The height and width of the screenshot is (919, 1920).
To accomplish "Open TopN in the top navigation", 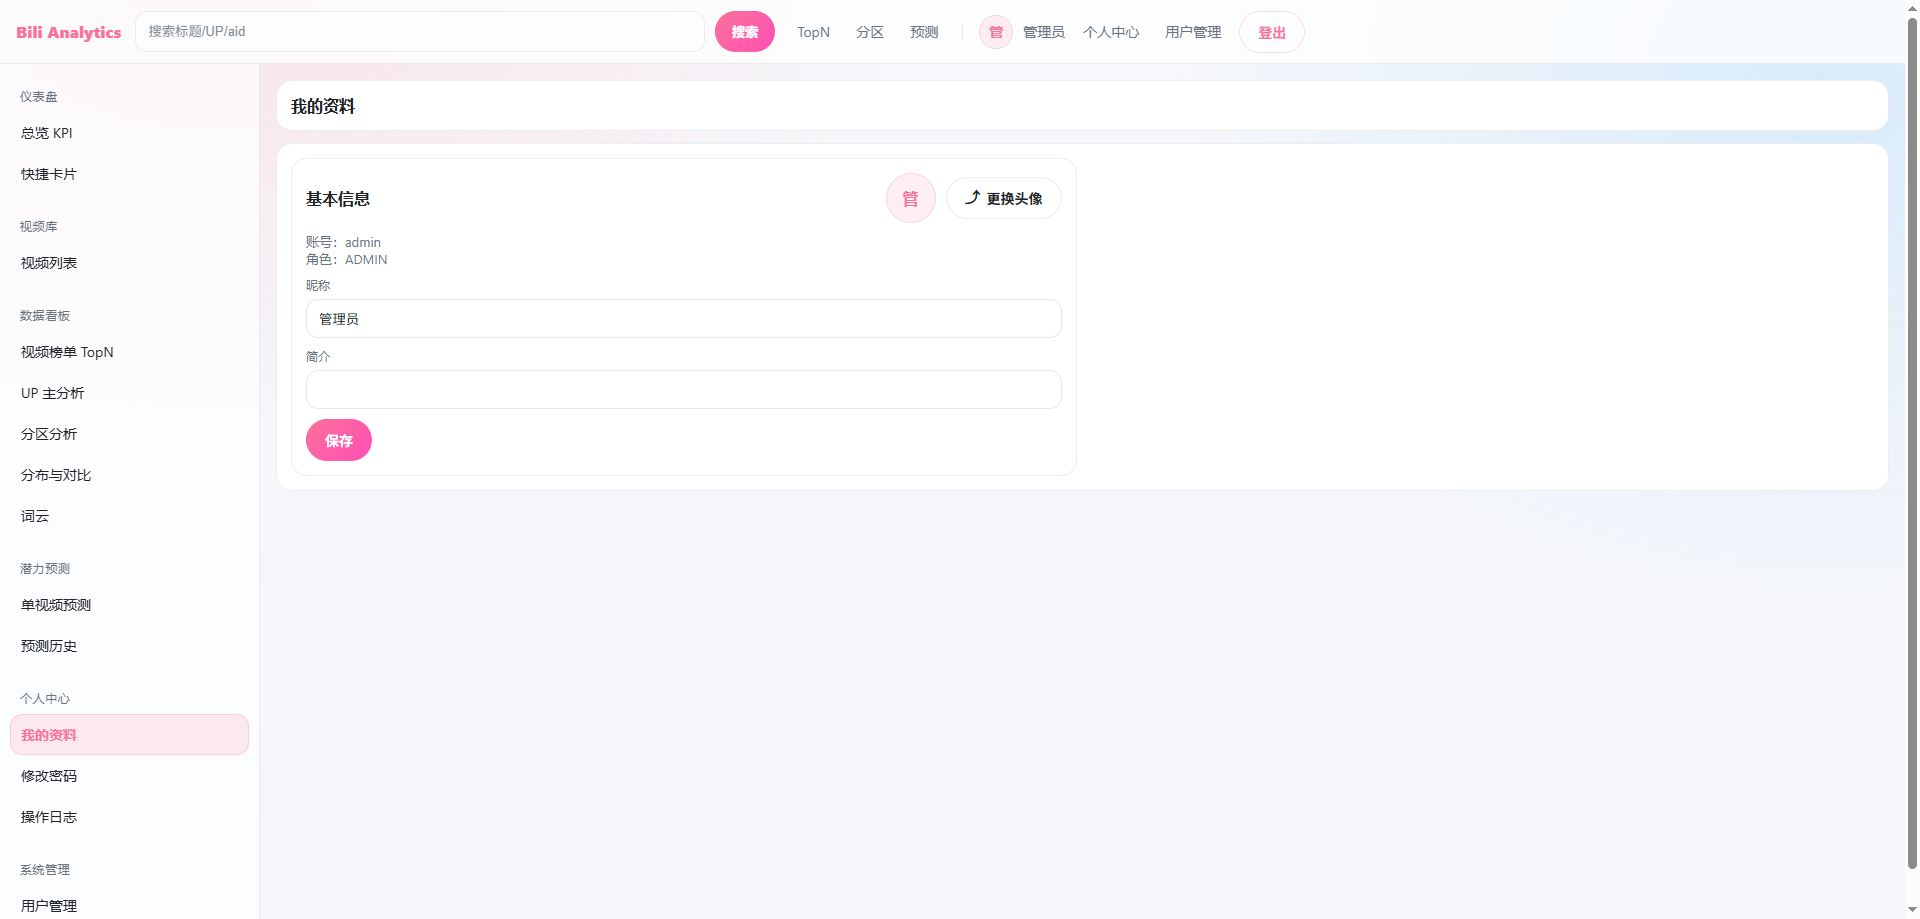I will [813, 32].
